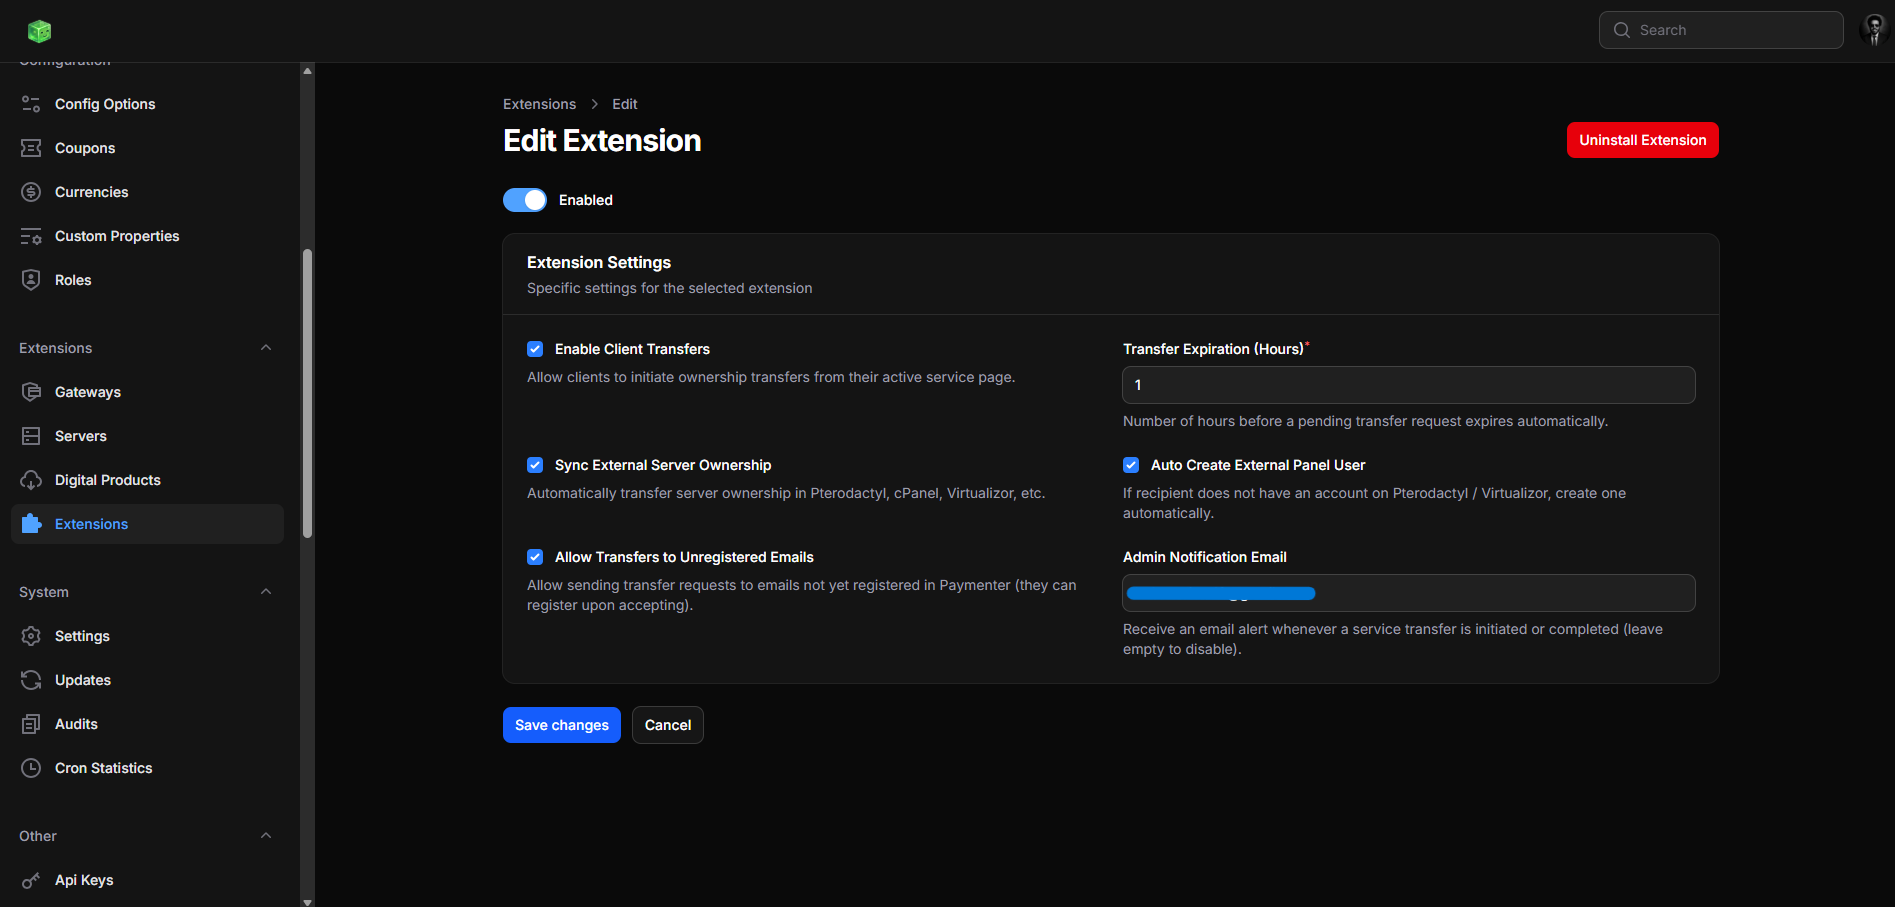
Task: Click the Edit breadcrumb text
Action: [625, 104]
